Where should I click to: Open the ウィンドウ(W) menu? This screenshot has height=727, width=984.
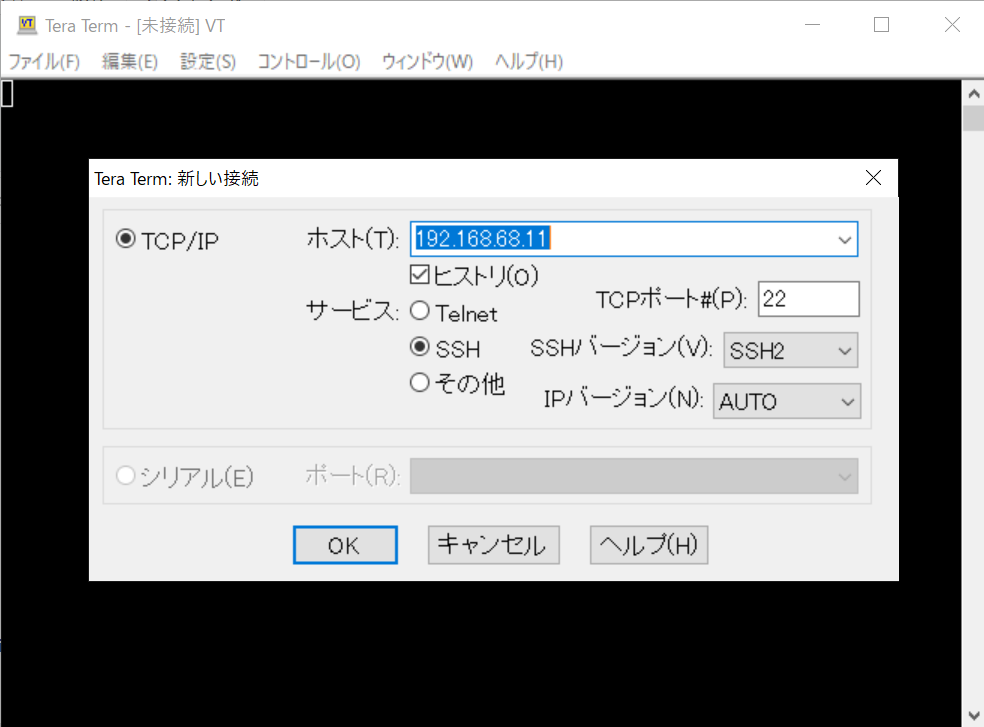coord(427,61)
